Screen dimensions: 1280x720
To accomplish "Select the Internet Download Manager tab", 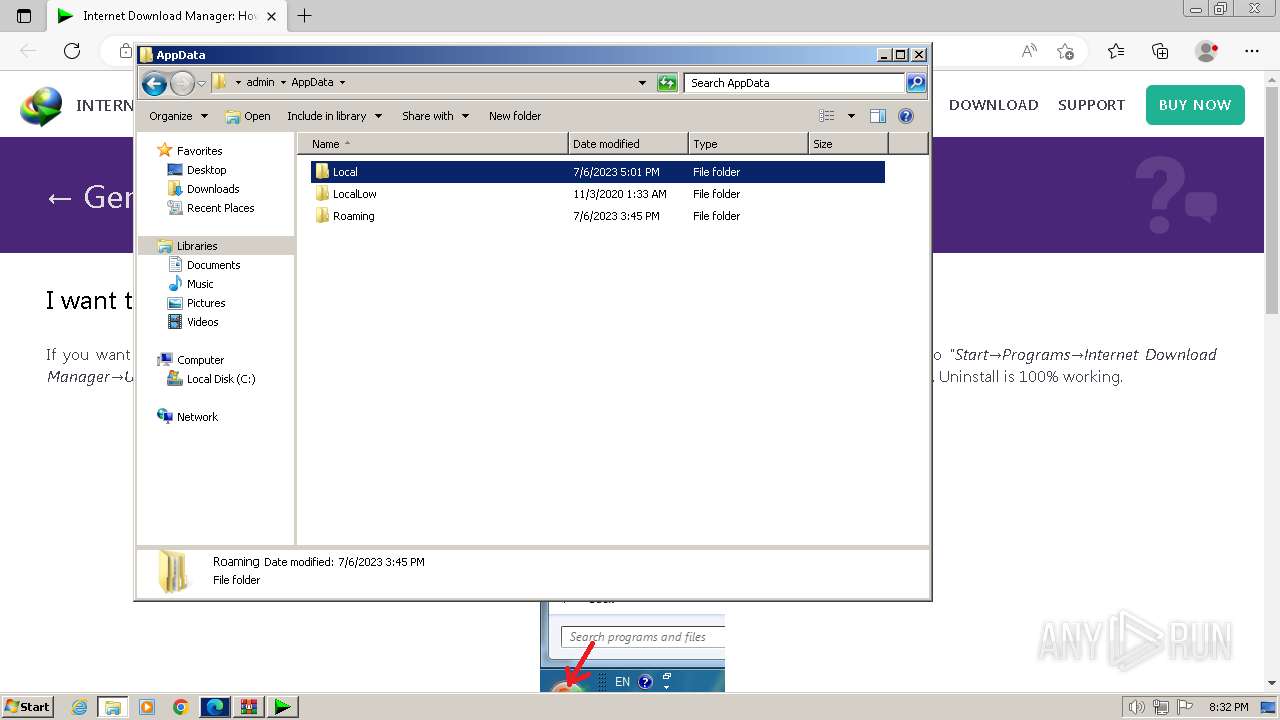I will click(x=167, y=16).
